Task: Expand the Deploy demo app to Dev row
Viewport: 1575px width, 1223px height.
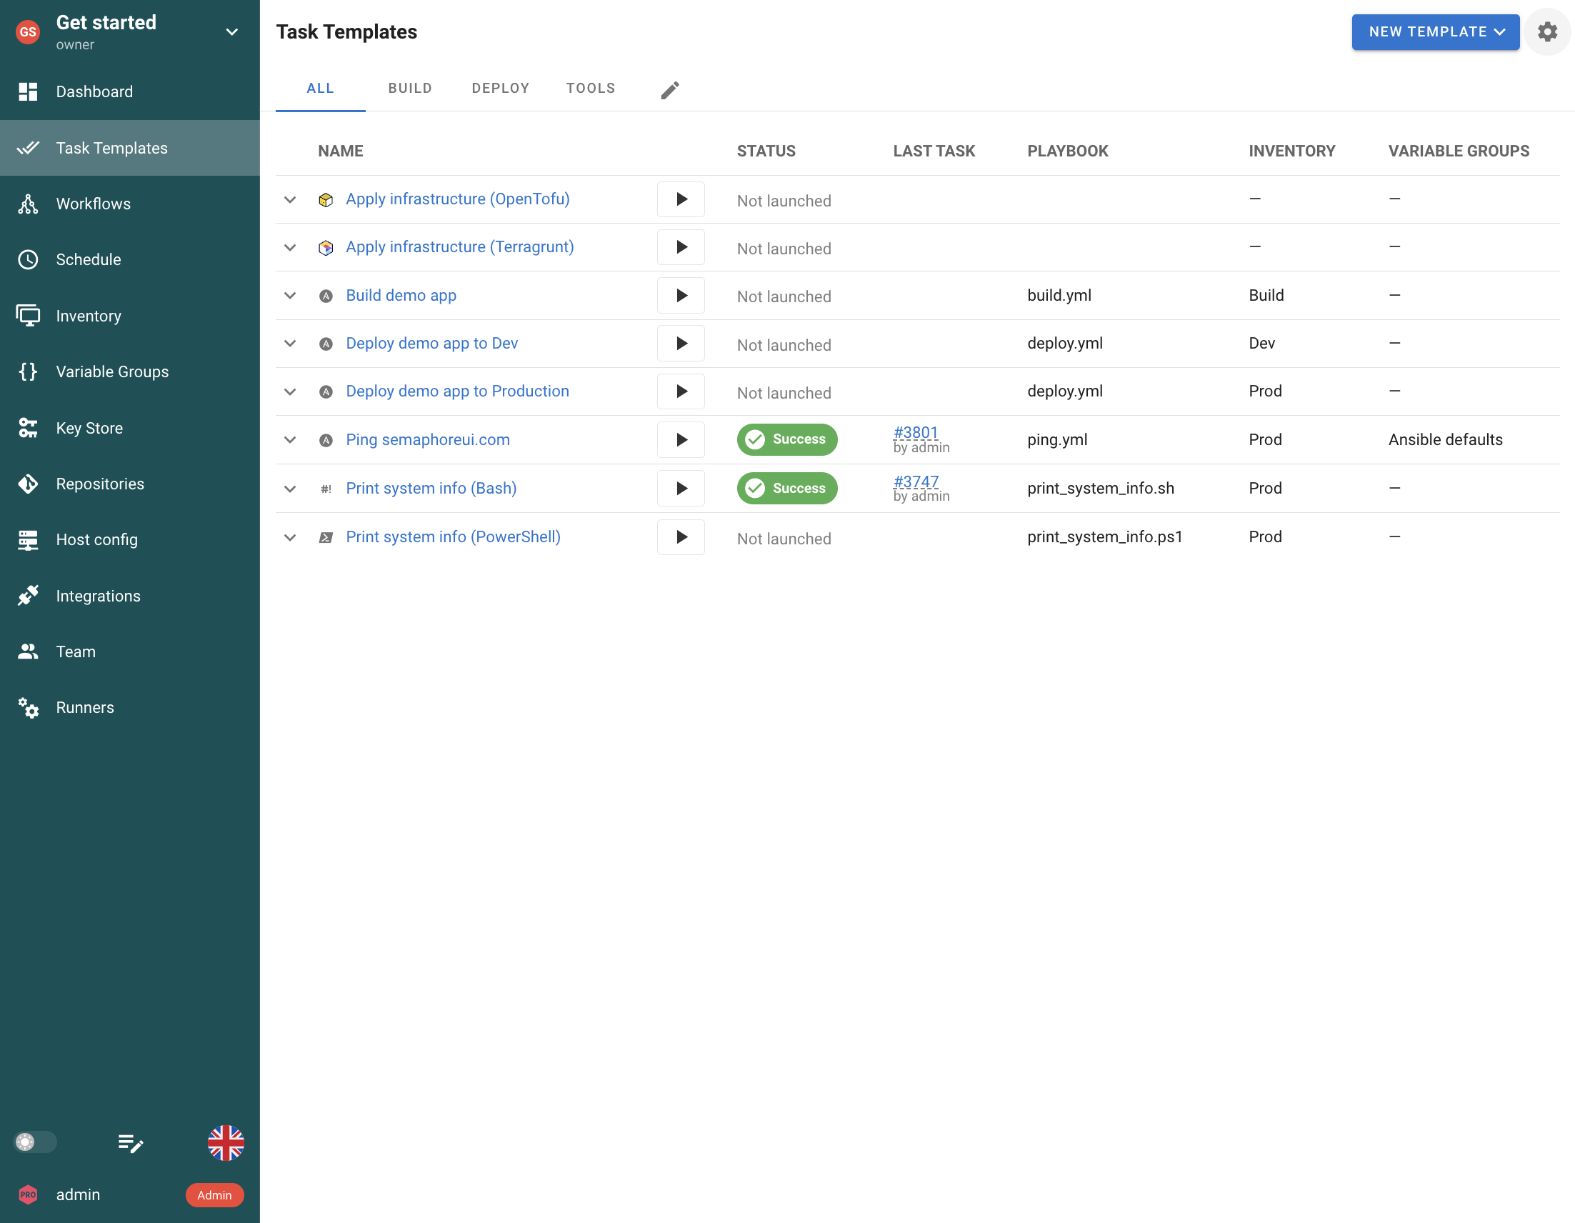Action: [x=290, y=344]
